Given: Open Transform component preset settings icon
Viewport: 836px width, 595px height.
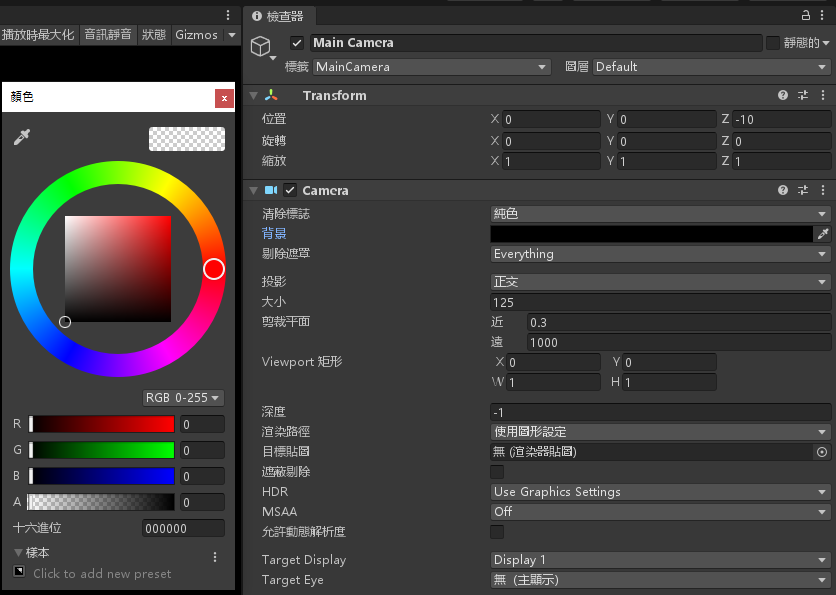Looking at the screenshot, I should point(803,96).
